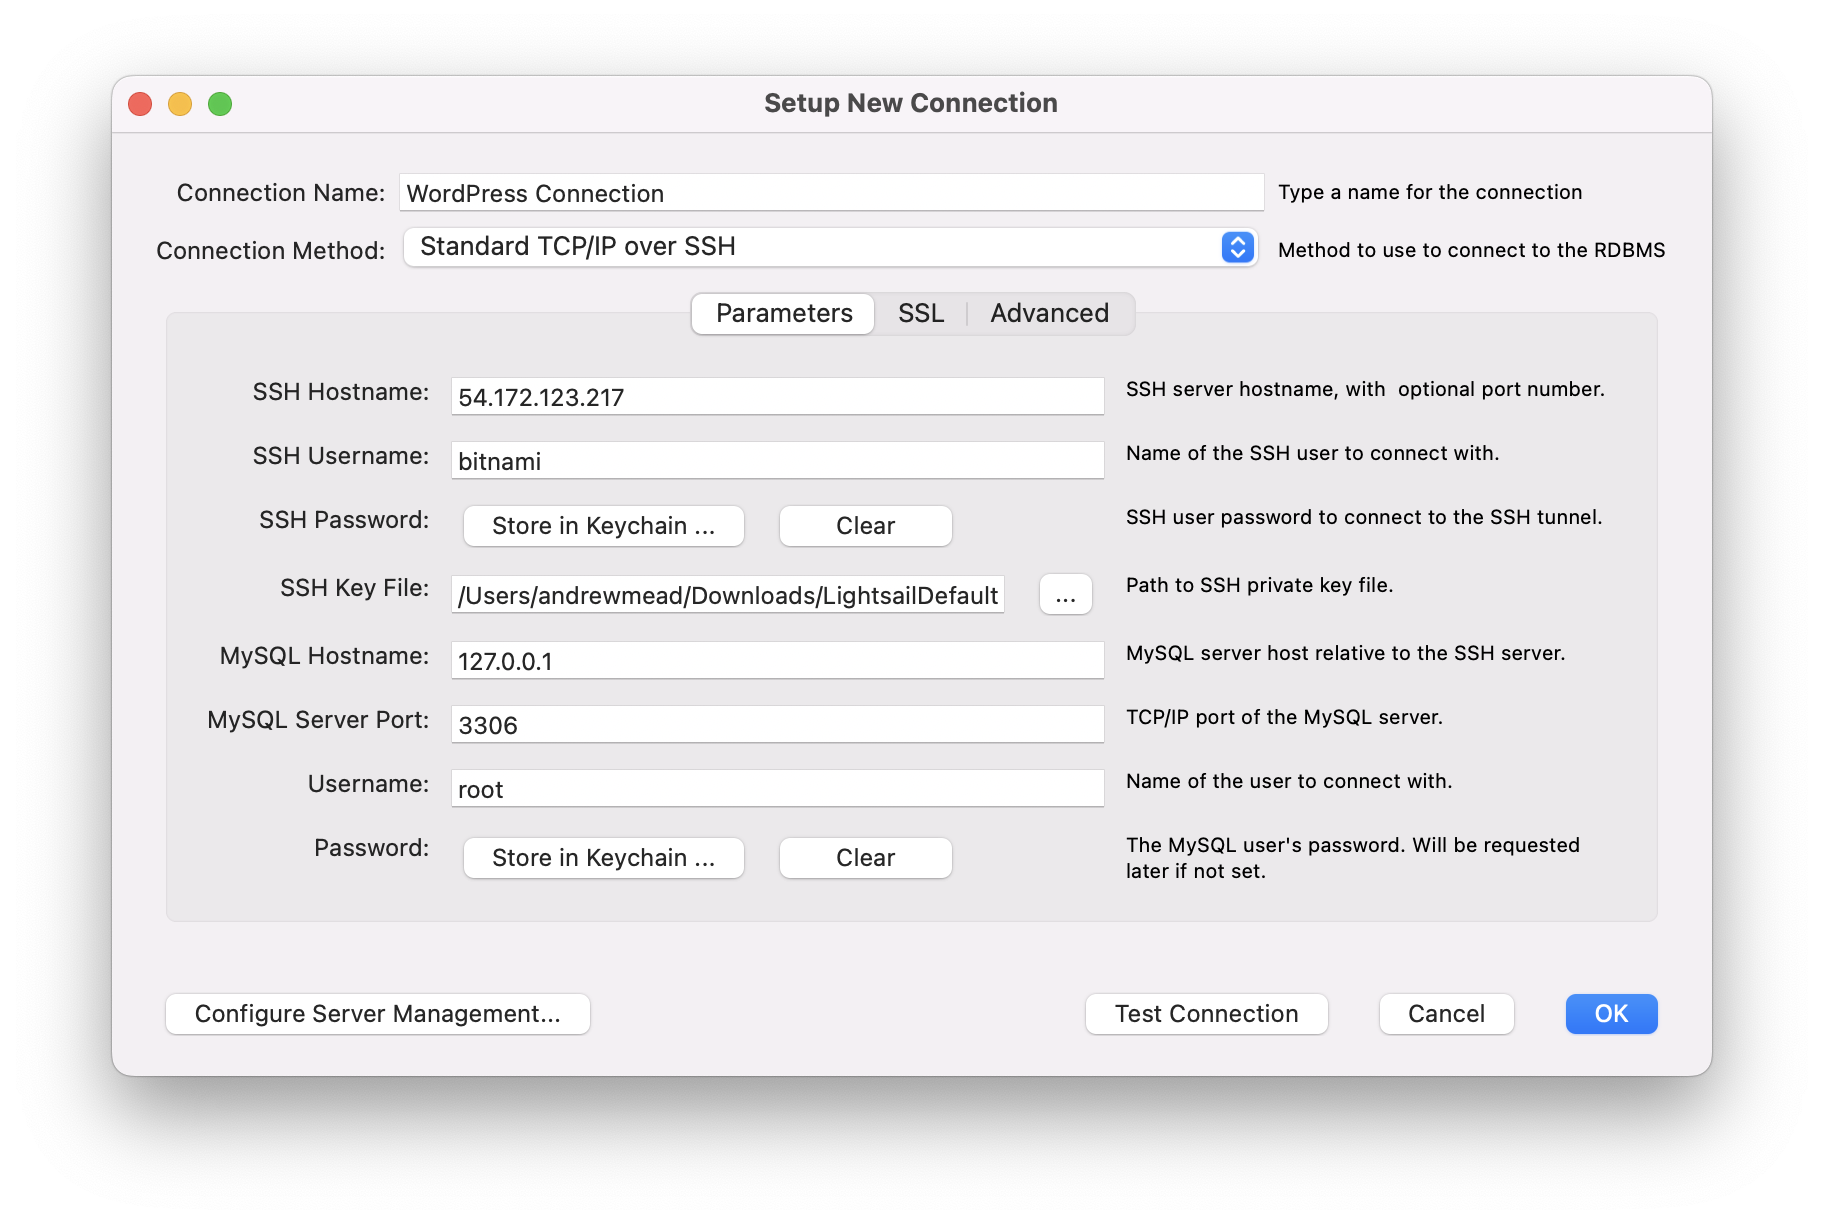The image size is (1824, 1224).
Task: Store the SSH password in Keychain
Action: (603, 525)
